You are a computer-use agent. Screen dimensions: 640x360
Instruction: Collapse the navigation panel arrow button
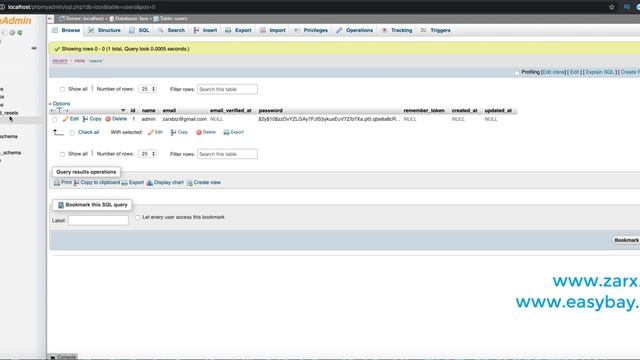tap(50, 19)
